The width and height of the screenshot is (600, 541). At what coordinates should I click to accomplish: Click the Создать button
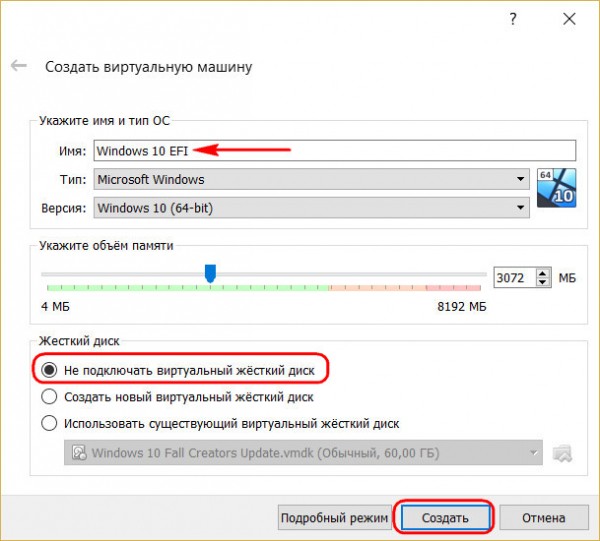click(x=445, y=518)
